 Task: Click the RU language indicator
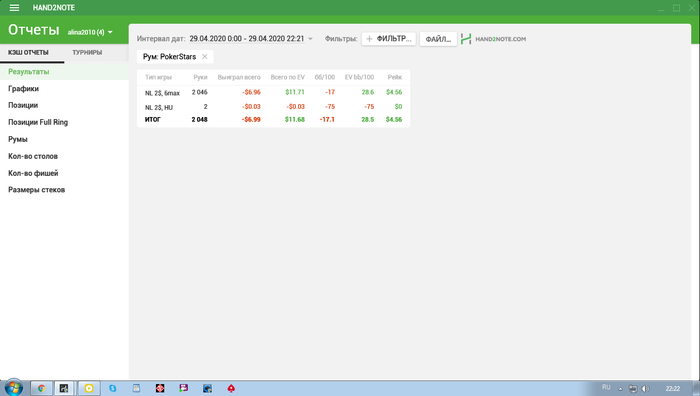pos(606,388)
